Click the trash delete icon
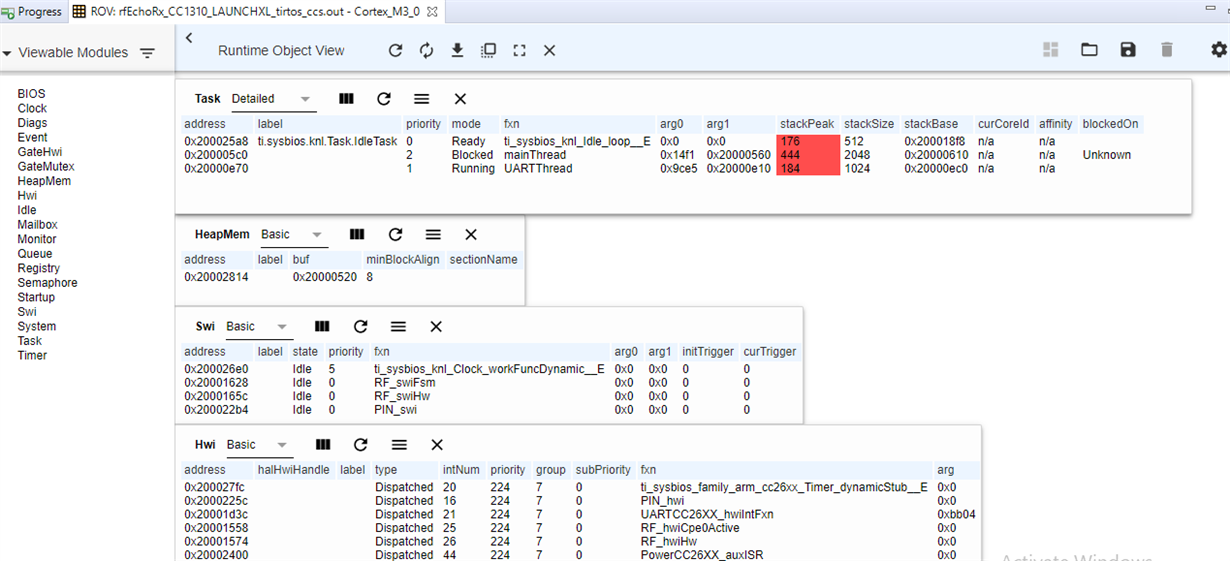This screenshot has width=1230, height=561. 1166,49
